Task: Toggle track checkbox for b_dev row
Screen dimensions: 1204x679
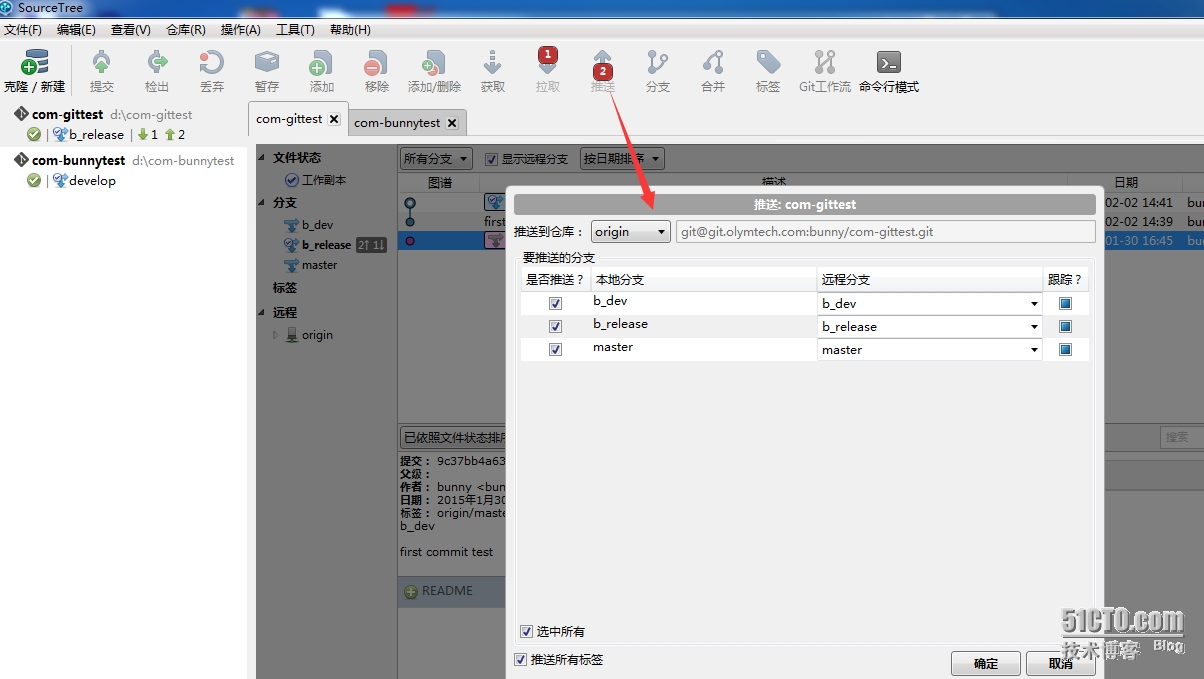Action: 1065,303
